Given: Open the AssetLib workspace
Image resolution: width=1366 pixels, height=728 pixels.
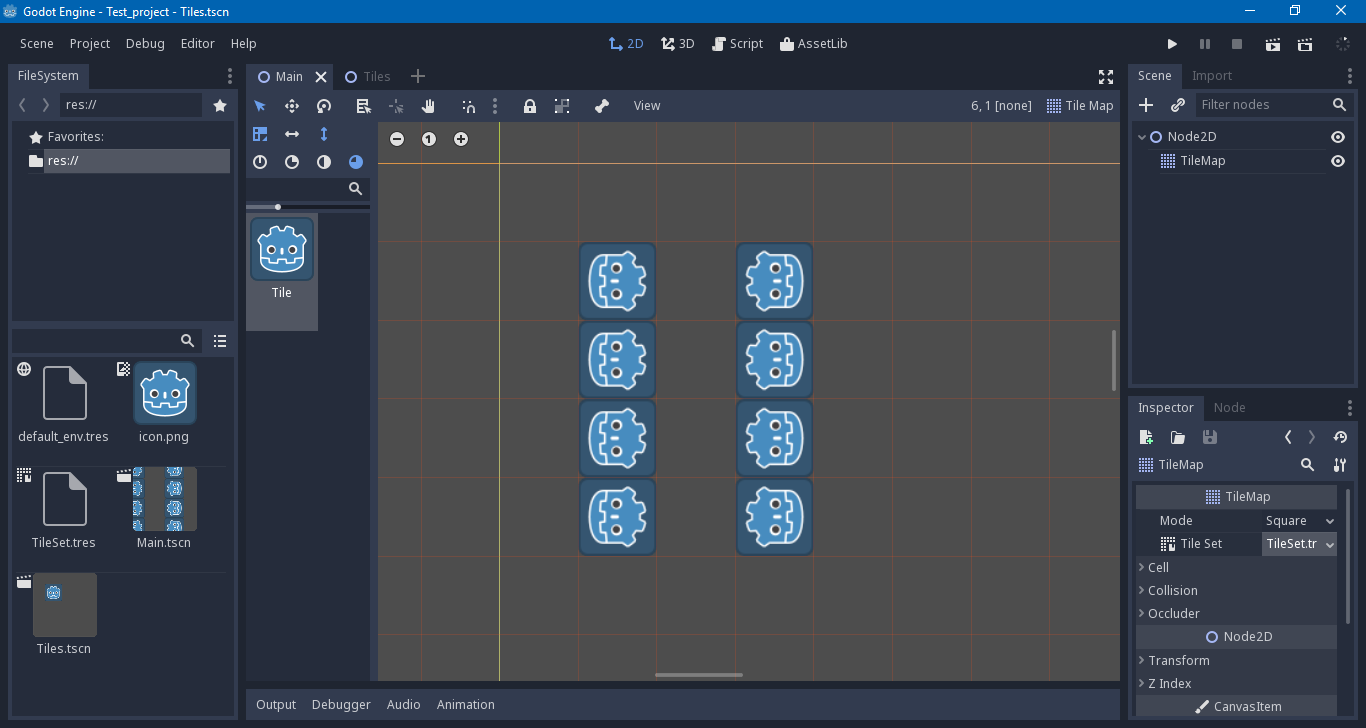Looking at the screenshot, I should click(813, 44).
